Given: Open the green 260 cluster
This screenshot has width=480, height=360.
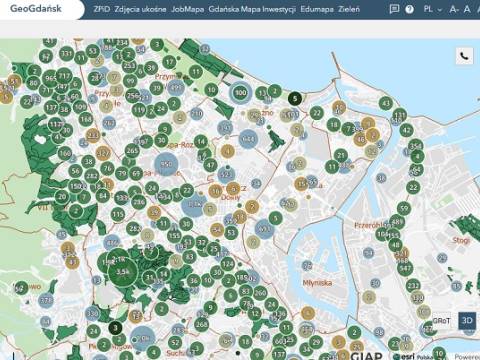Looking at the screenshot, I should 260,293.
